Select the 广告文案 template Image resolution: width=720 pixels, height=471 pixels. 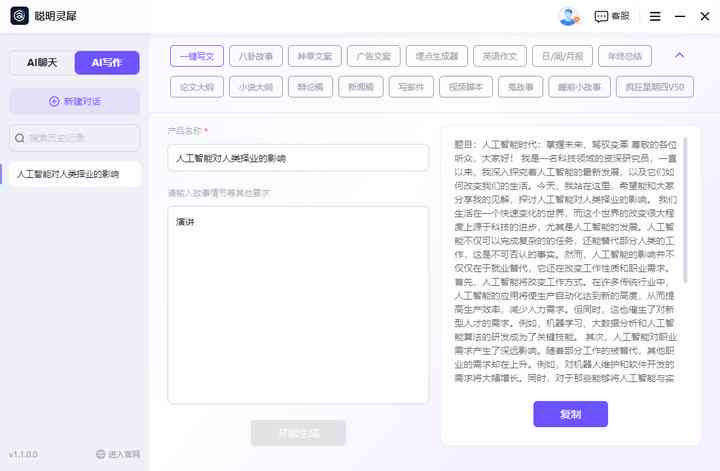pyautogui.click(x=374, y=56)
